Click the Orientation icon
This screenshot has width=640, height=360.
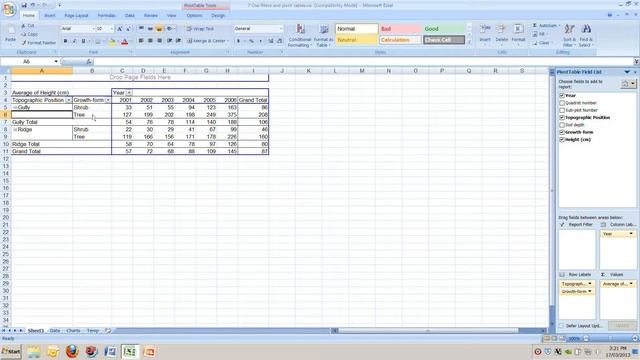(x=170, y=29)
